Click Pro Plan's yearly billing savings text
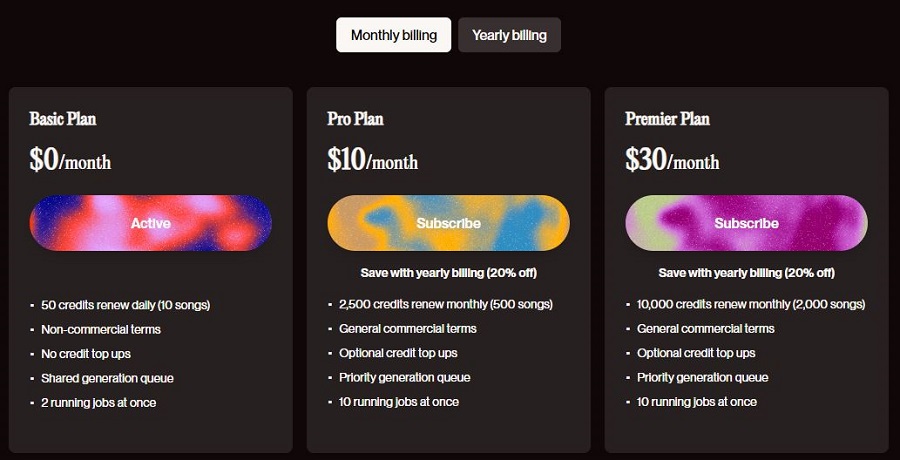900x460 pixels. pos(448,273)
